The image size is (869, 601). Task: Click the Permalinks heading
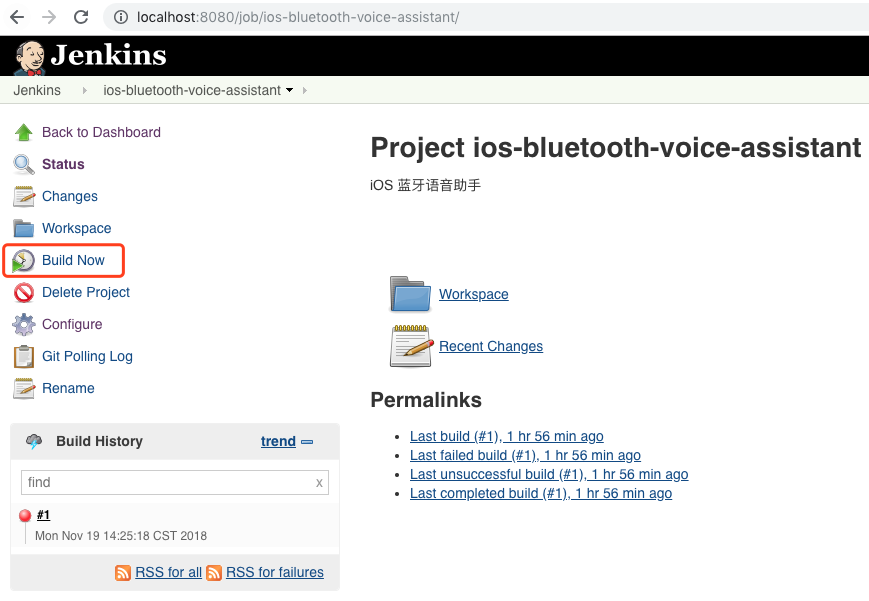click(x=426, y=400)
